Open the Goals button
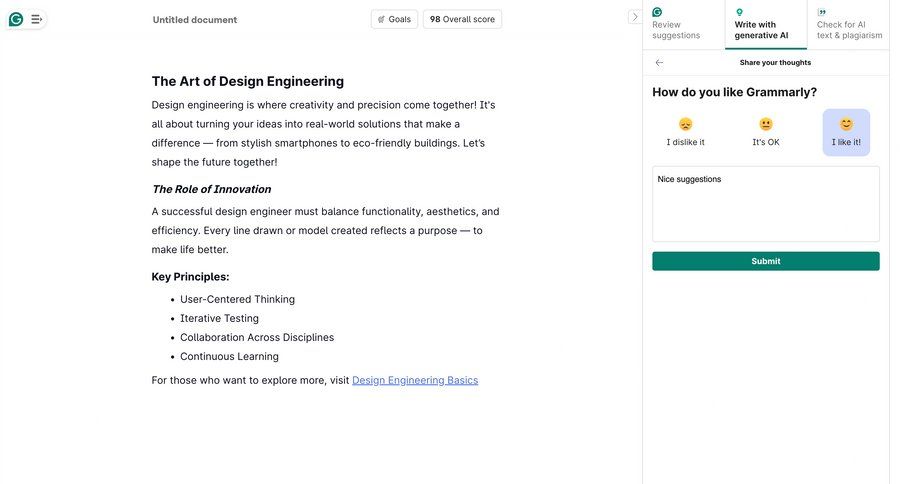Image resolution: width=900 pixels, height=484 pixels. (x=394, y=19)
